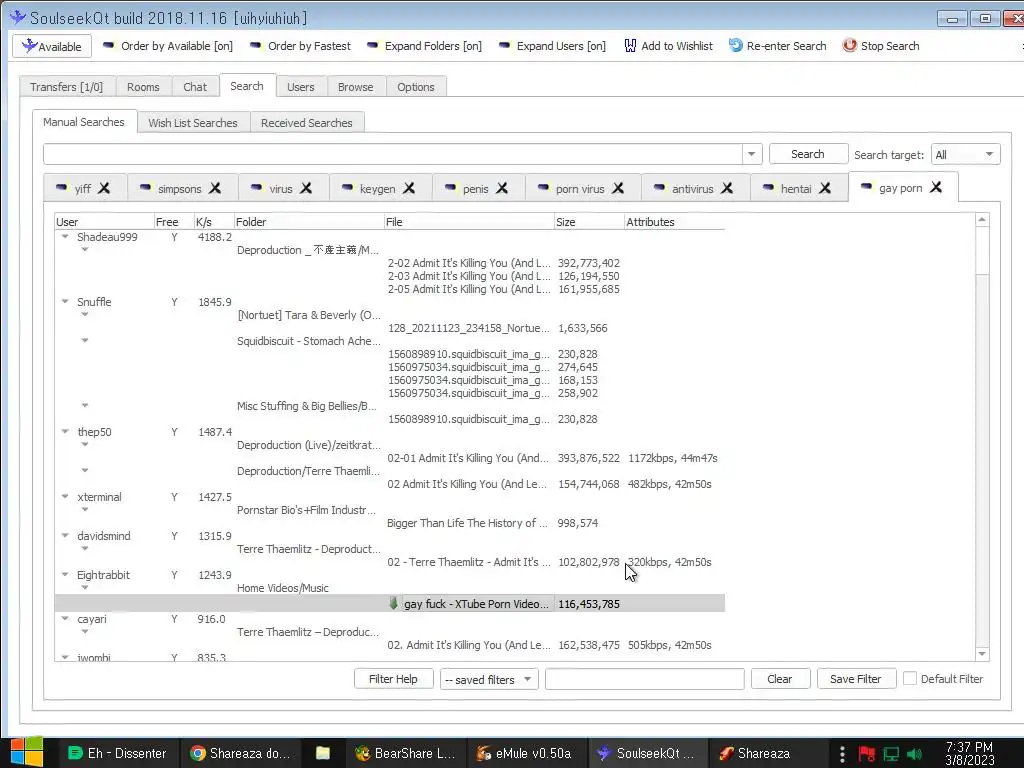The height and width of the screenshot is (768, 1024).
Task: Collapse the xterminal user row
Action: [65, 497]
